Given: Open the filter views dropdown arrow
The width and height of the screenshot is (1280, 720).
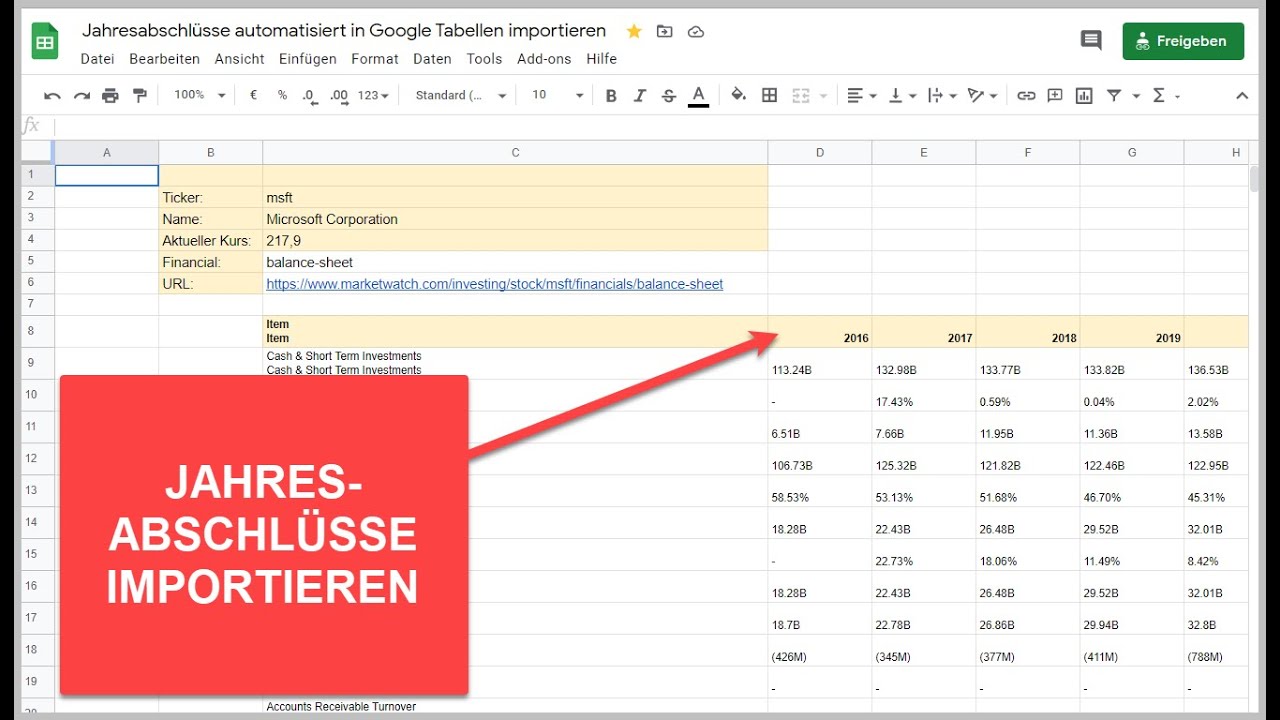Looking at the screenshot, I should (x=1136, y=96).
